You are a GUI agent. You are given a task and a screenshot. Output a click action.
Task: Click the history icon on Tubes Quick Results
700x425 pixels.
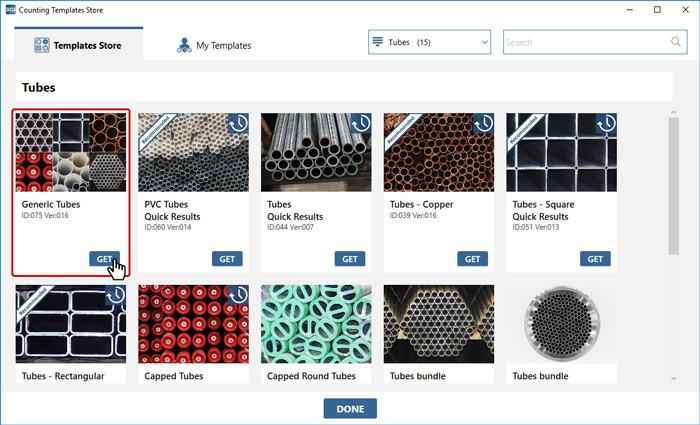(361, 124)
